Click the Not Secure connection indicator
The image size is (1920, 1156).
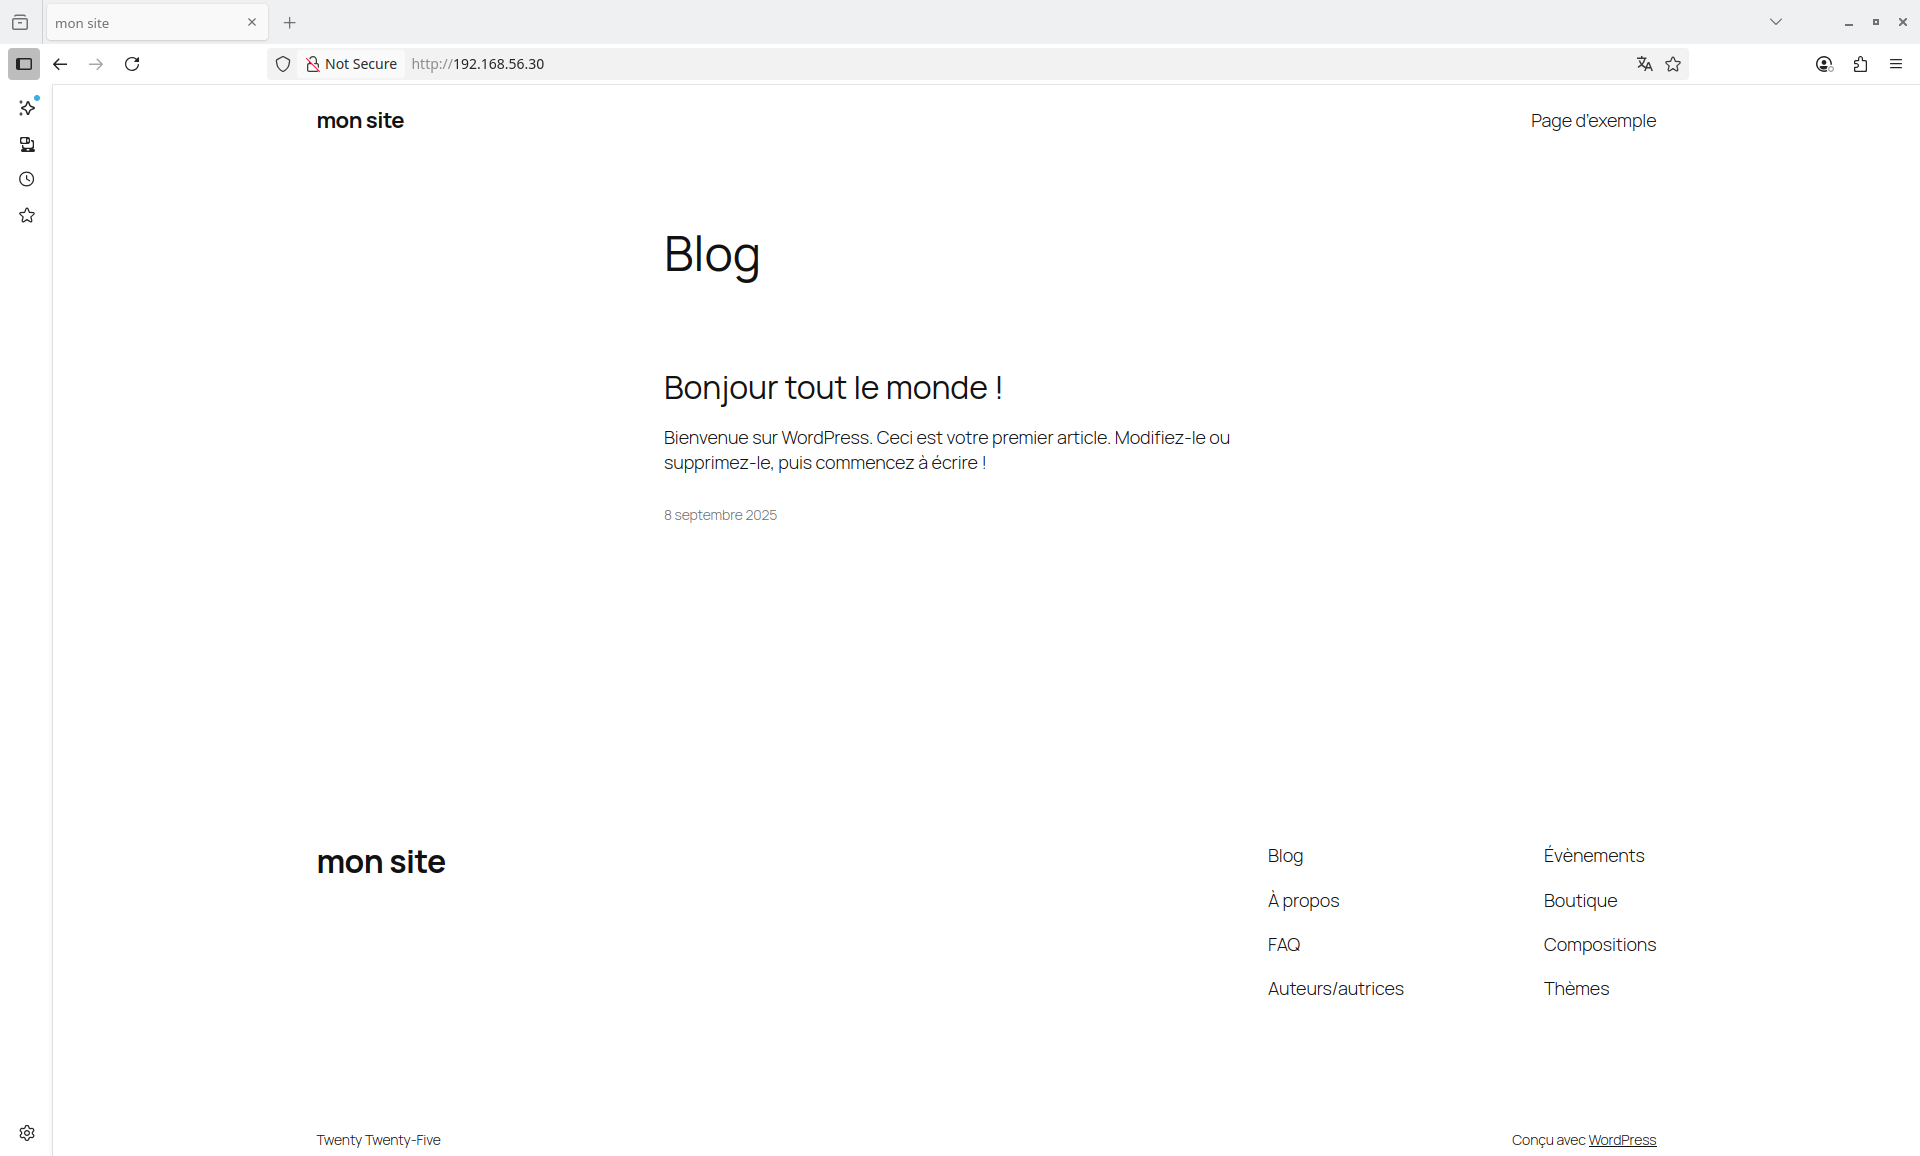click(x=352, y=64)
